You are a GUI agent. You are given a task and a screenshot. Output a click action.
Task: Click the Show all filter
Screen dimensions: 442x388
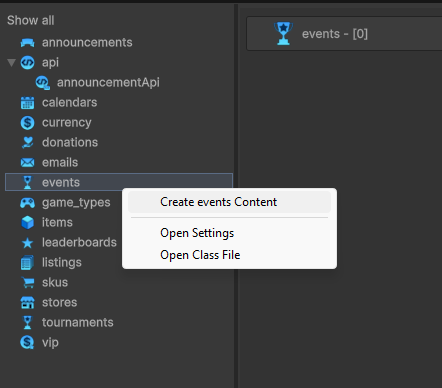coord(31,20)
